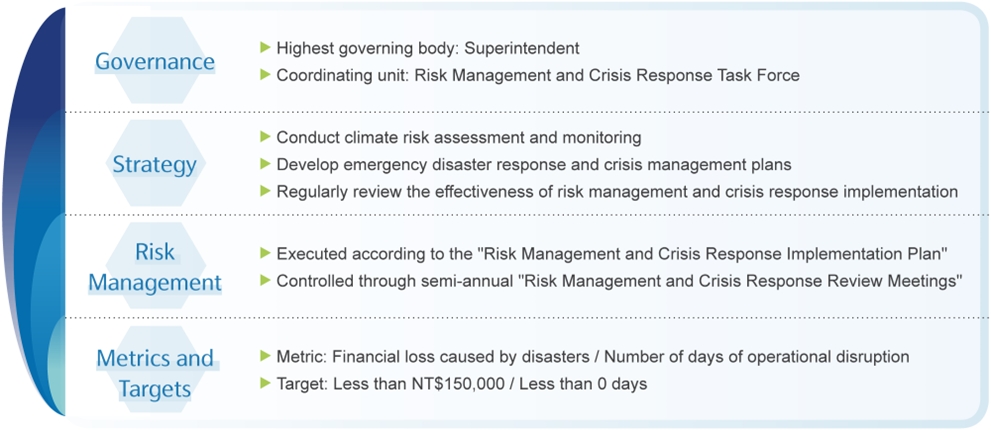The width and height of the screenshot is (991, 430).
Task: Click arrow bullet beside Target line
Action: (265, 383)
